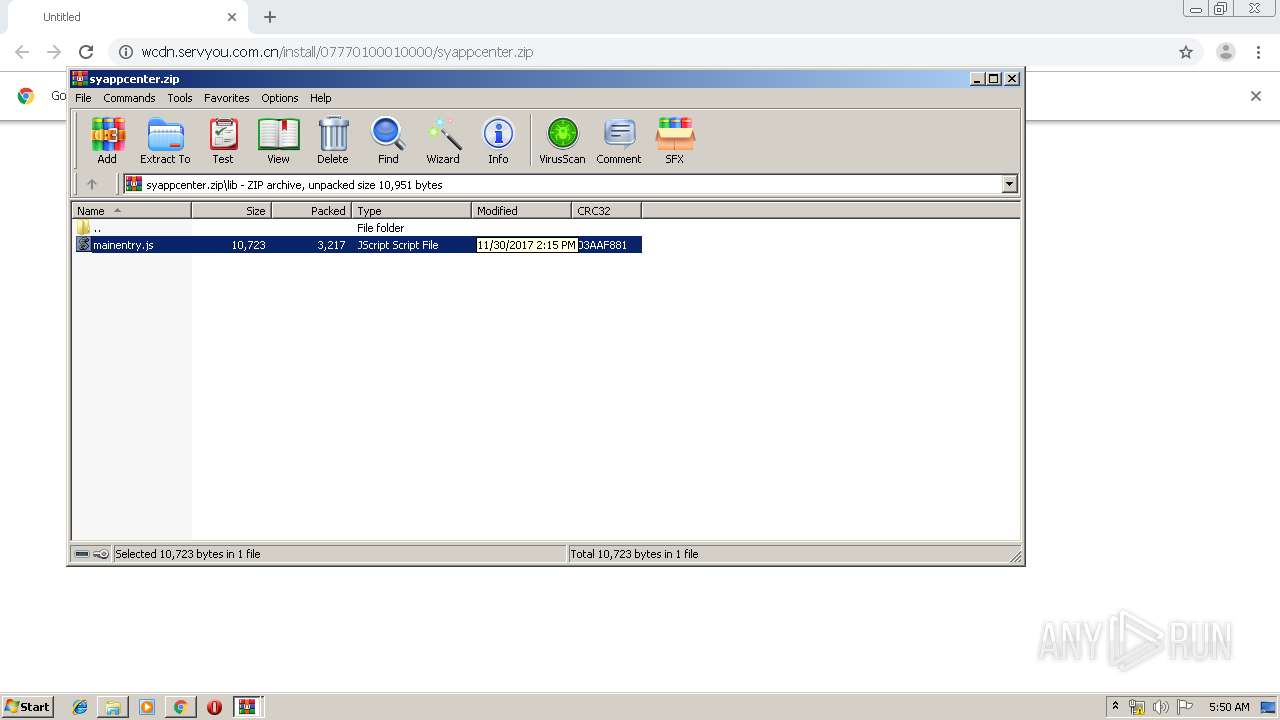Sort by the Modified column header
Viewport: 1280px width, 720px height.
(x=521, y=211)
